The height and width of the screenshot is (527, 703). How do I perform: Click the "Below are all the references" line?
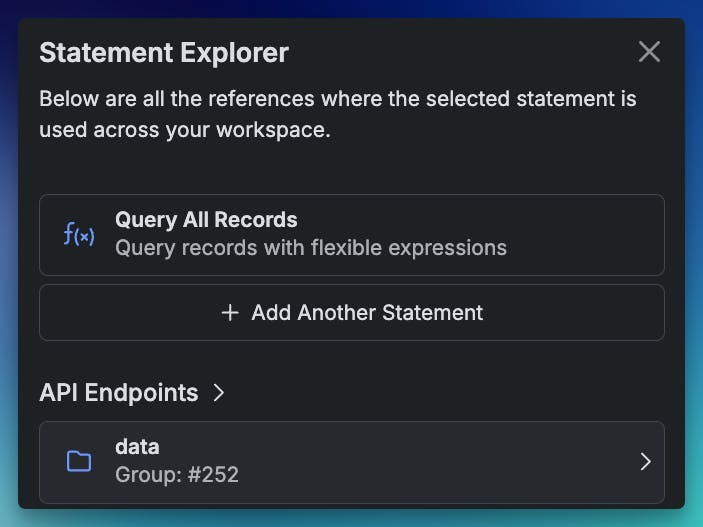(337, 100)
